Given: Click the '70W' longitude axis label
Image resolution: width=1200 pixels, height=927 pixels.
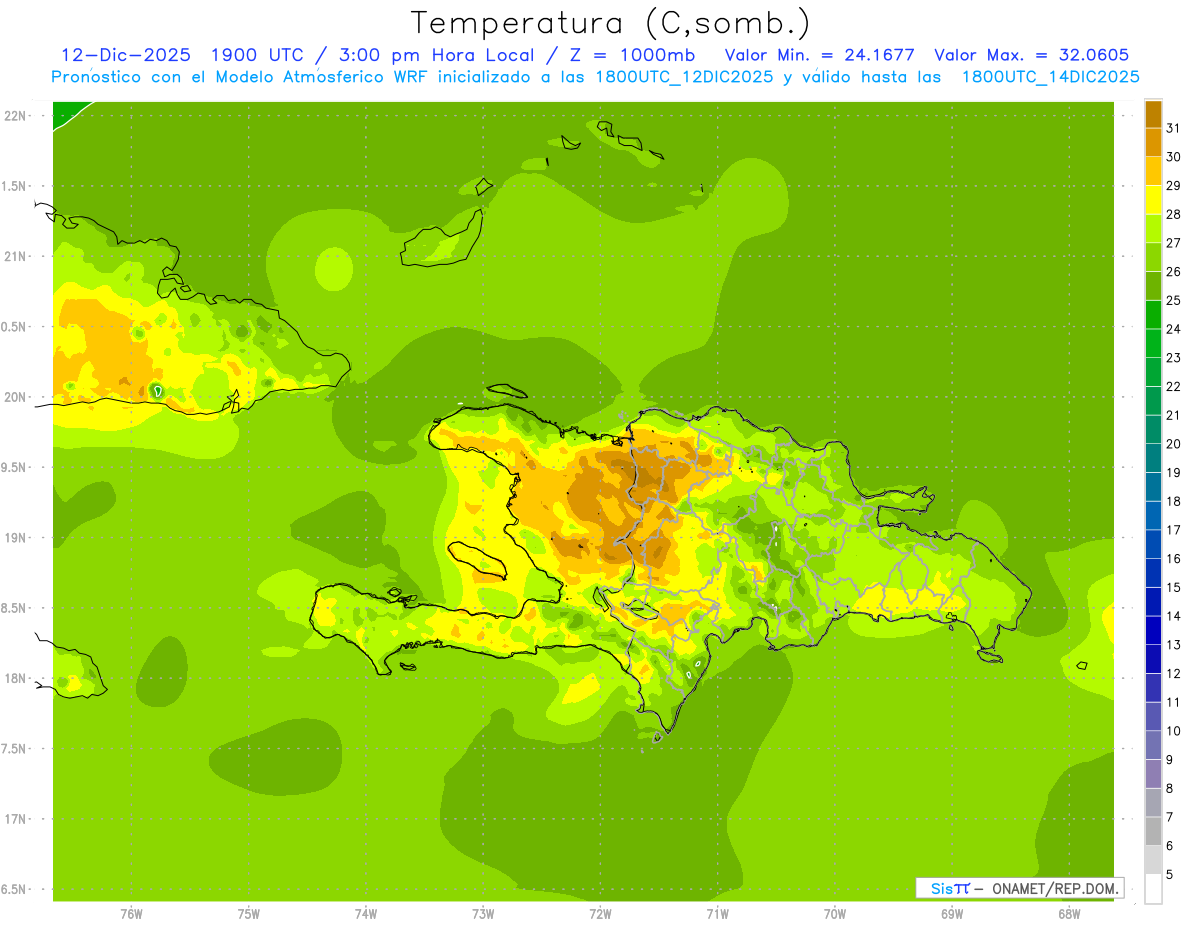Looking at the screenshot, I should click(835, 913).
